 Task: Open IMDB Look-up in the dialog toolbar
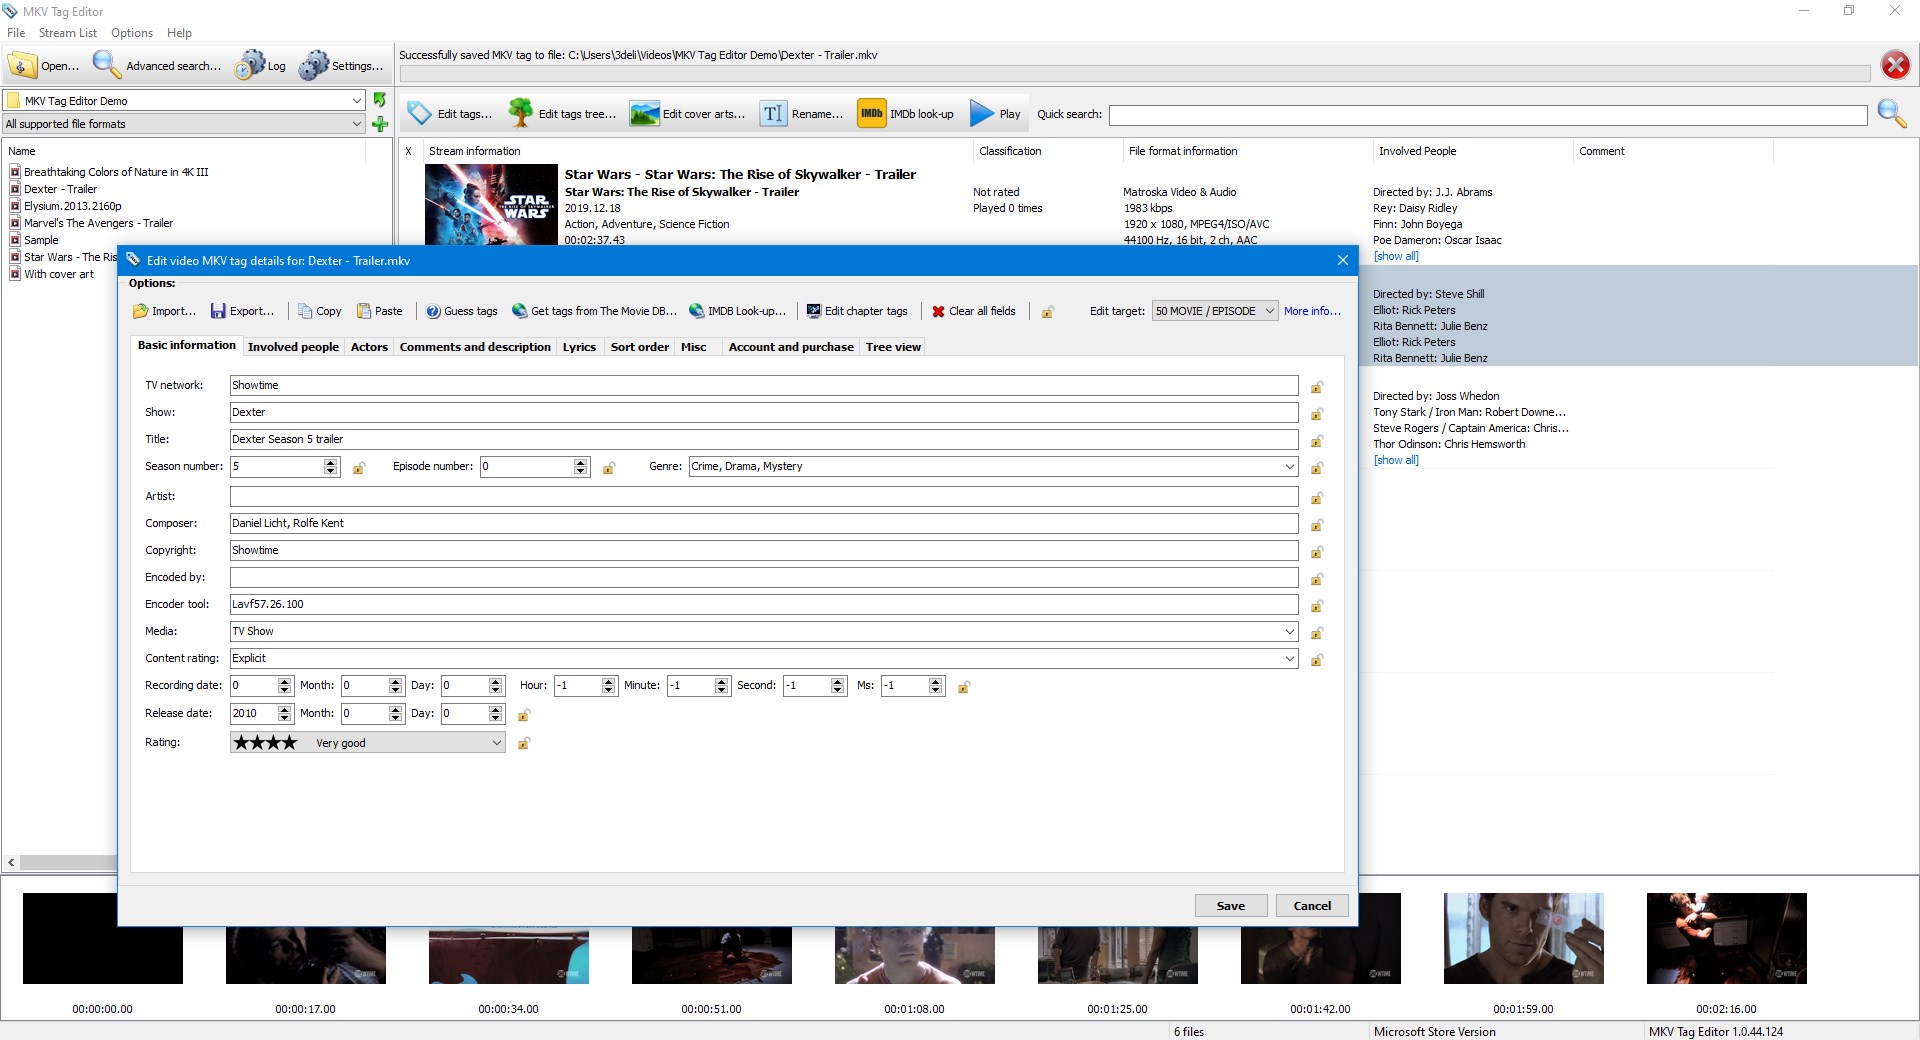coord(738,311)
